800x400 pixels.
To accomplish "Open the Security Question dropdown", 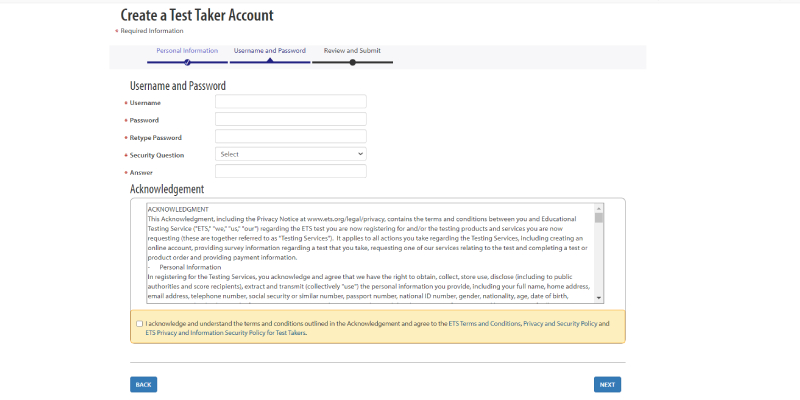I will point(291,154).
